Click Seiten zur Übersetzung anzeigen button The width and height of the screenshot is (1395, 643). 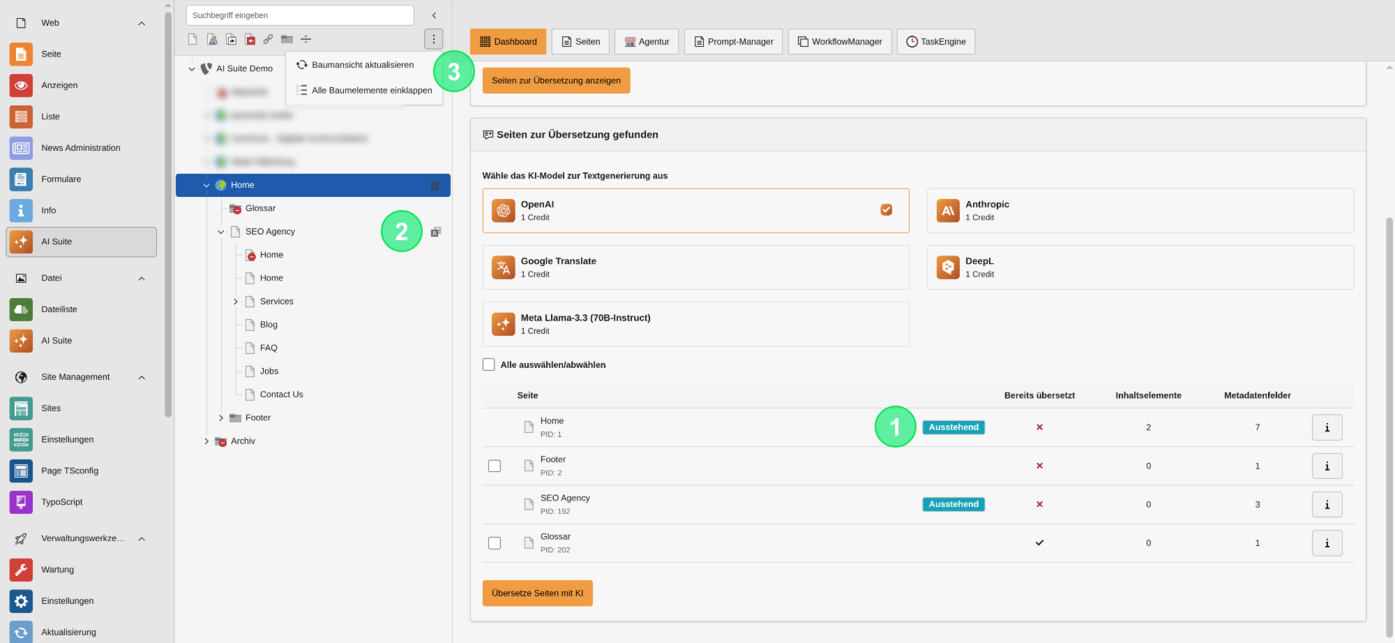[556, 80]
